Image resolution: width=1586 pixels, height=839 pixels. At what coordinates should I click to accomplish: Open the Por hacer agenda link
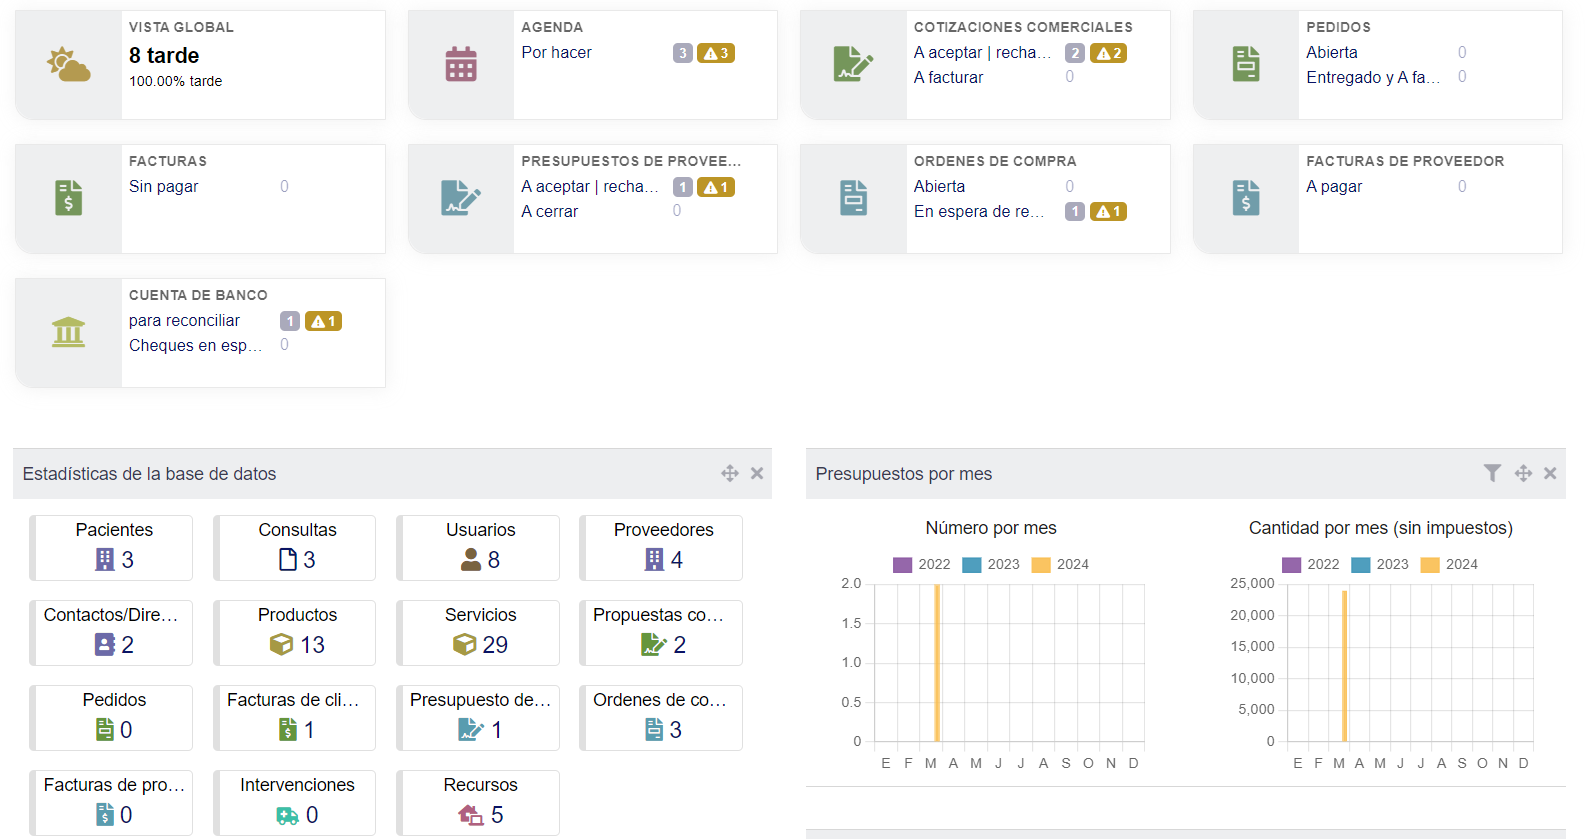(556, 52)
